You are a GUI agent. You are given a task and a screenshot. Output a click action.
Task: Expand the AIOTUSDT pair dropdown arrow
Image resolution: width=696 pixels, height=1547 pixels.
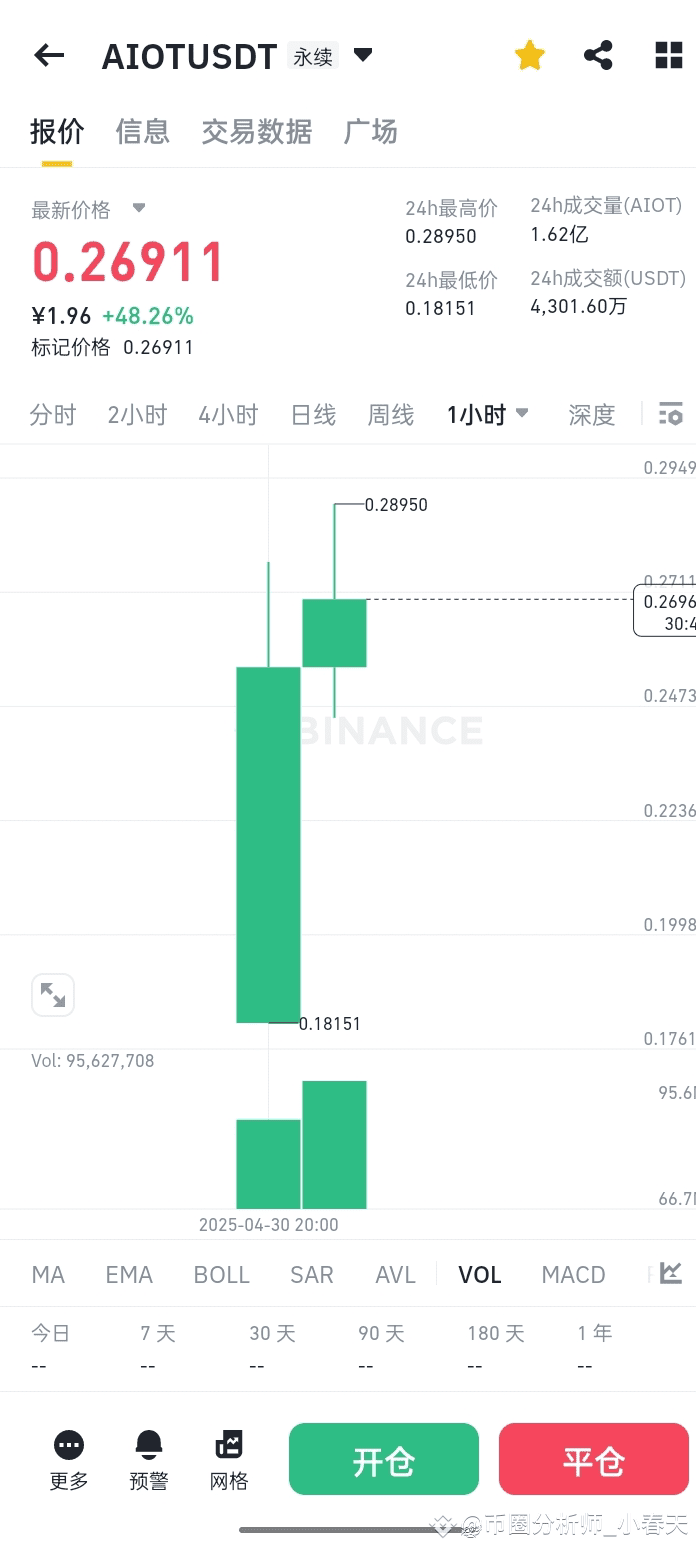(x=363, y=55)
